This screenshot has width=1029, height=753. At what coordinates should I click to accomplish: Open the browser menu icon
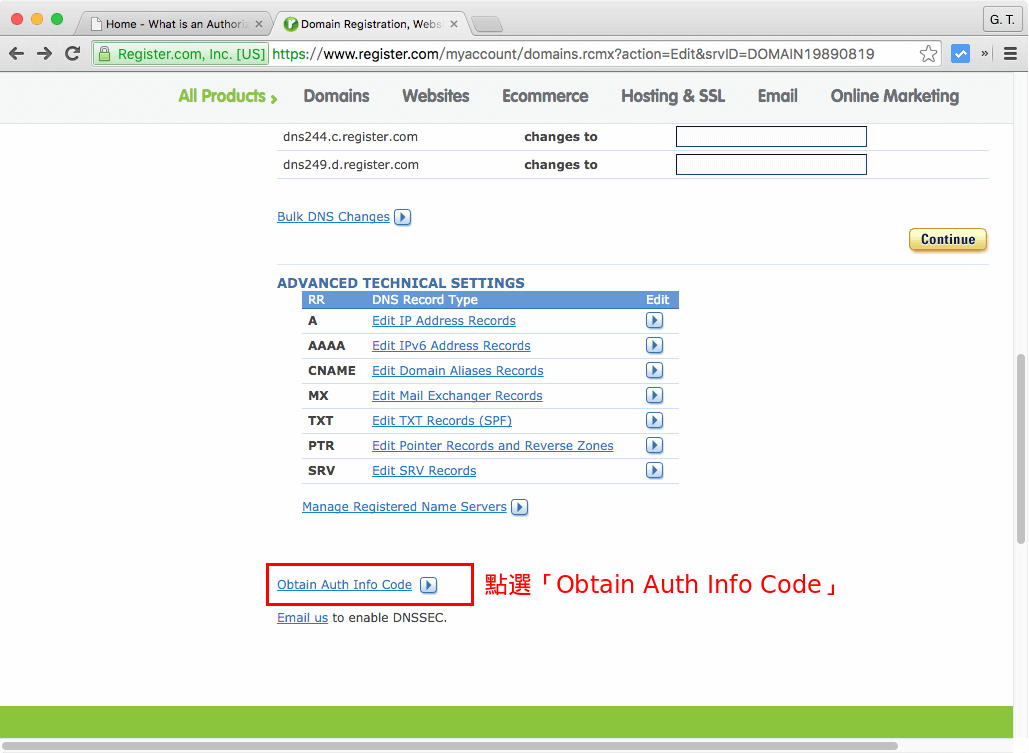pyautogui.click(x=1011, y=53)
